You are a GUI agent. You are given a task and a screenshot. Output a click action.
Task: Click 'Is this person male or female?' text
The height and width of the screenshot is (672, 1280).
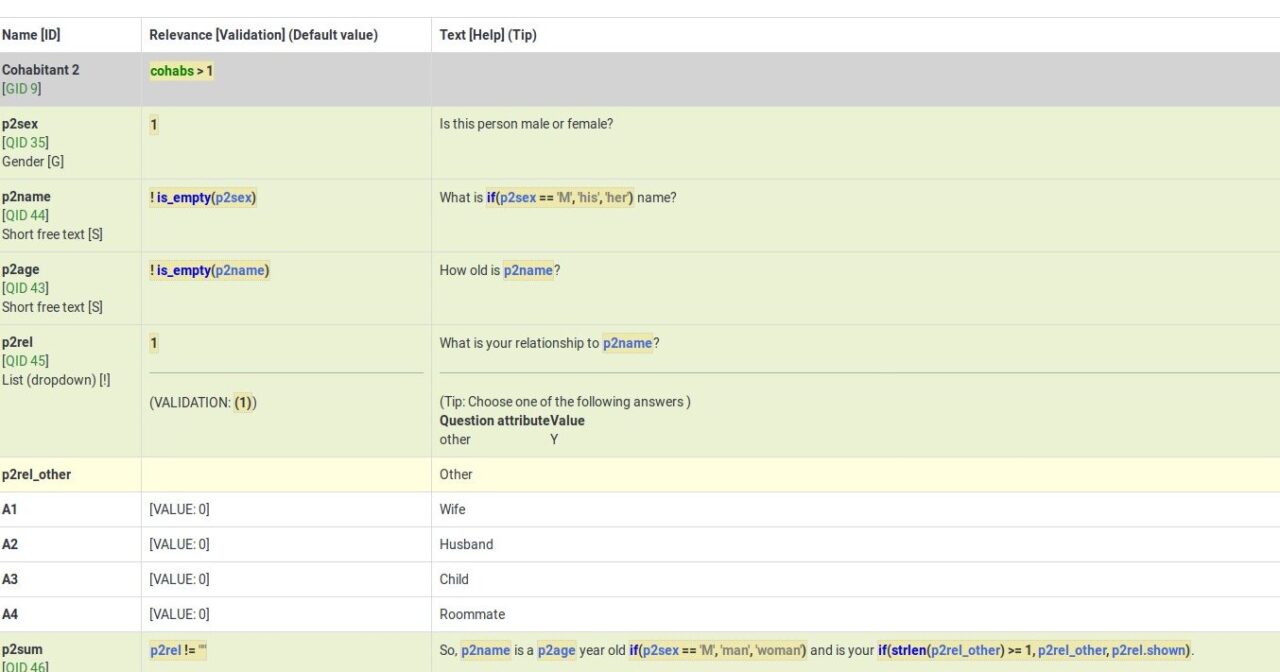[526, 124]
